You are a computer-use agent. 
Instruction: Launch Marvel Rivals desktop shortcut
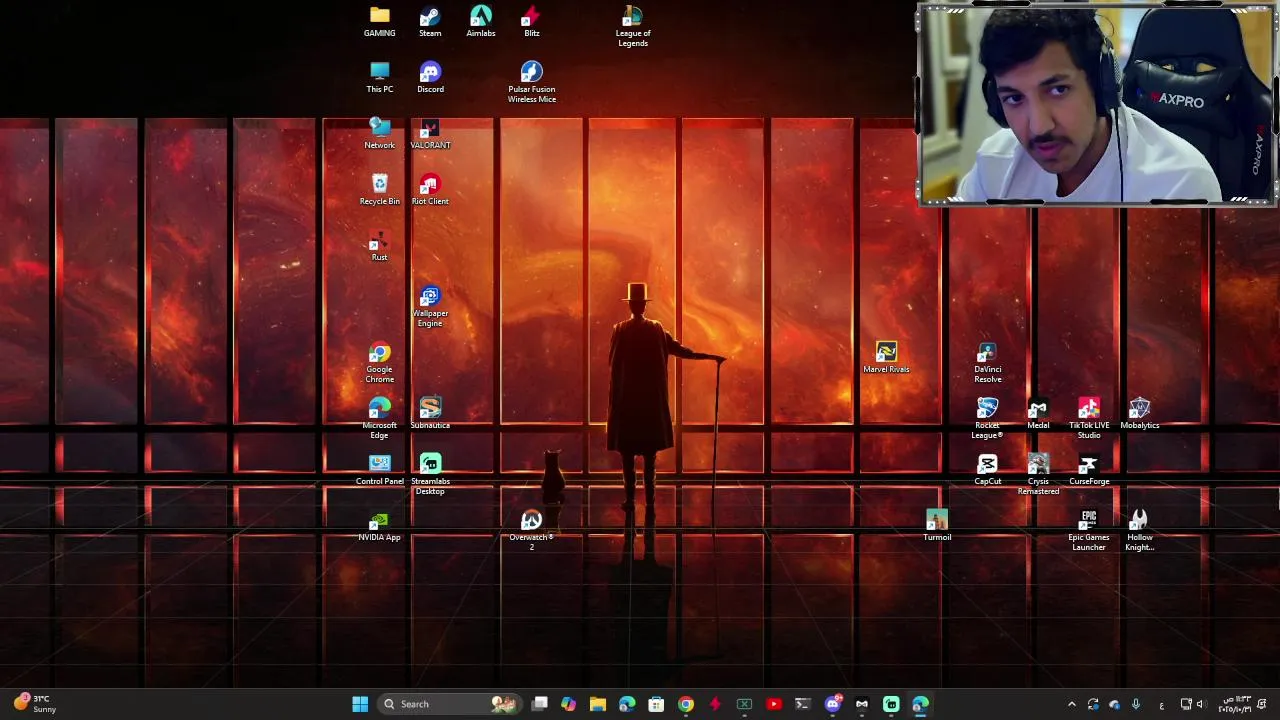(886, 358)
